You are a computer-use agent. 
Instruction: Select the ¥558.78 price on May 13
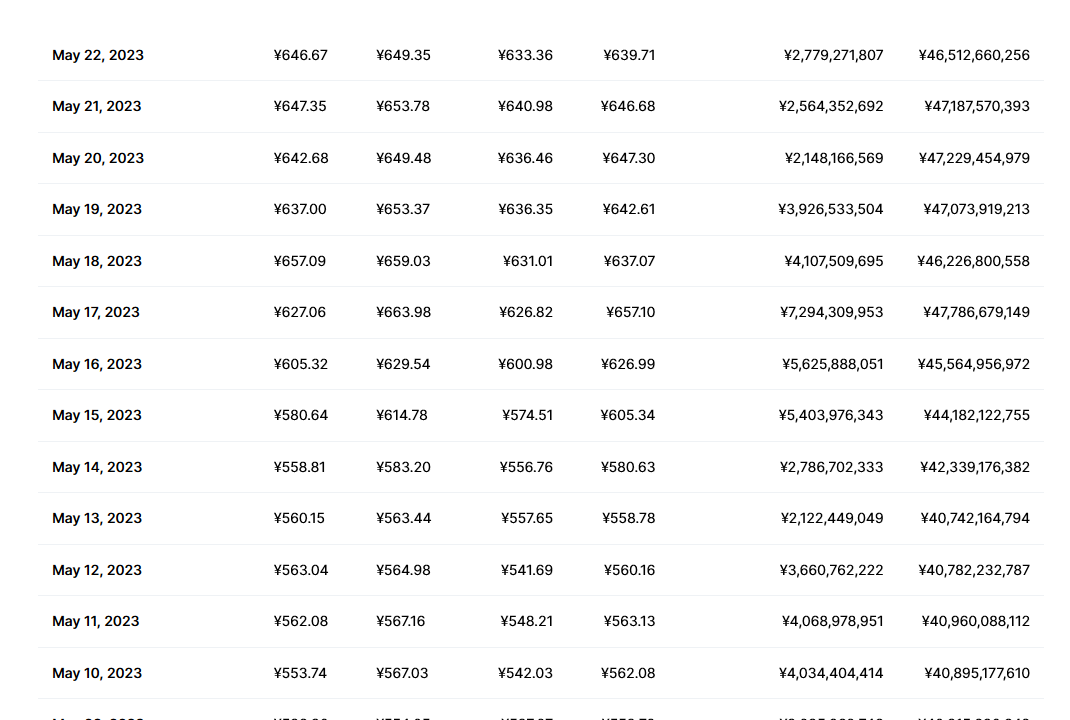[628, 518]
